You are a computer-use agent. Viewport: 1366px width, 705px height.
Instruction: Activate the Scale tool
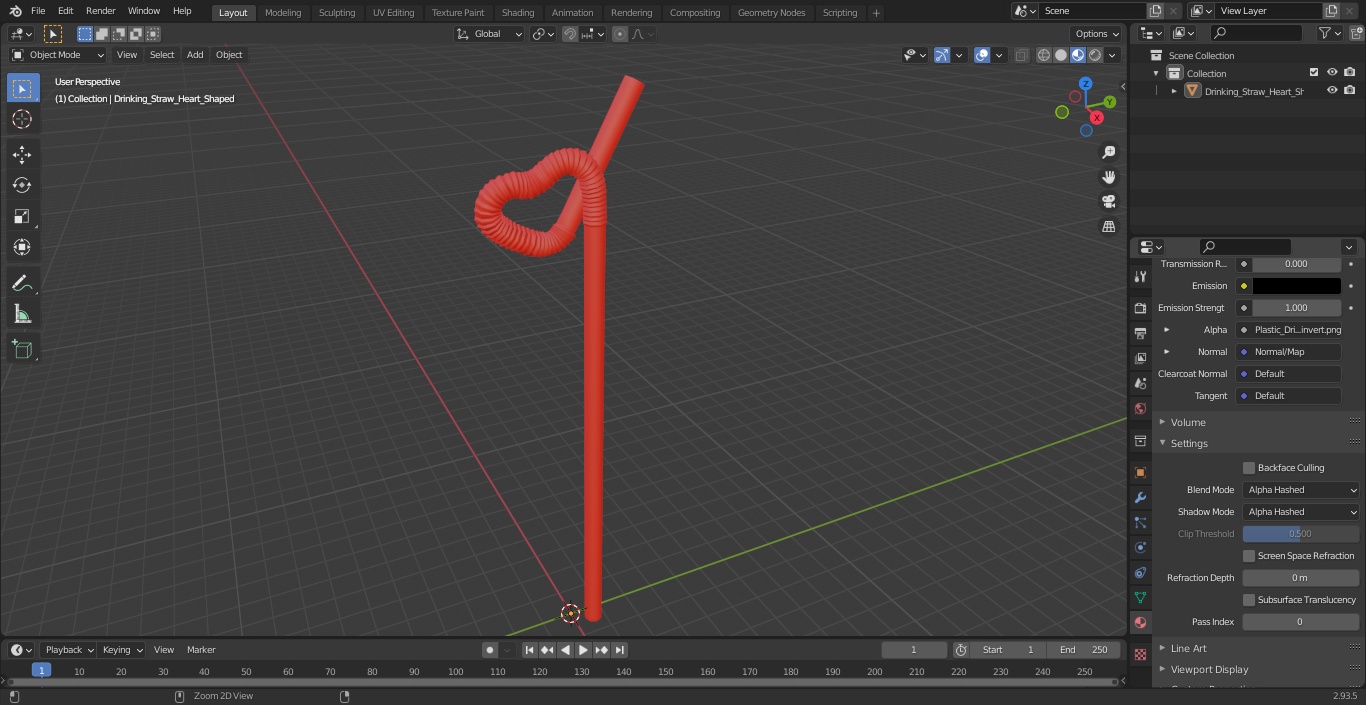coord(22,216)
